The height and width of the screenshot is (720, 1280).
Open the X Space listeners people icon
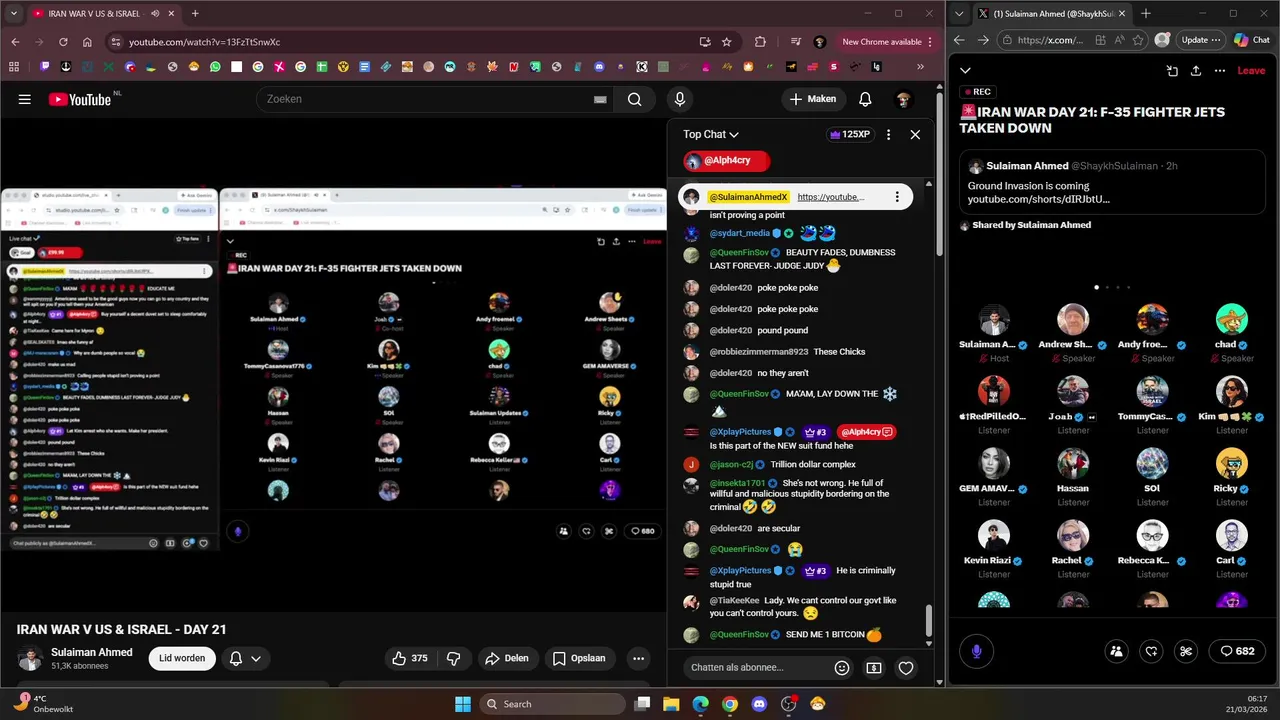click(1116, 651)
